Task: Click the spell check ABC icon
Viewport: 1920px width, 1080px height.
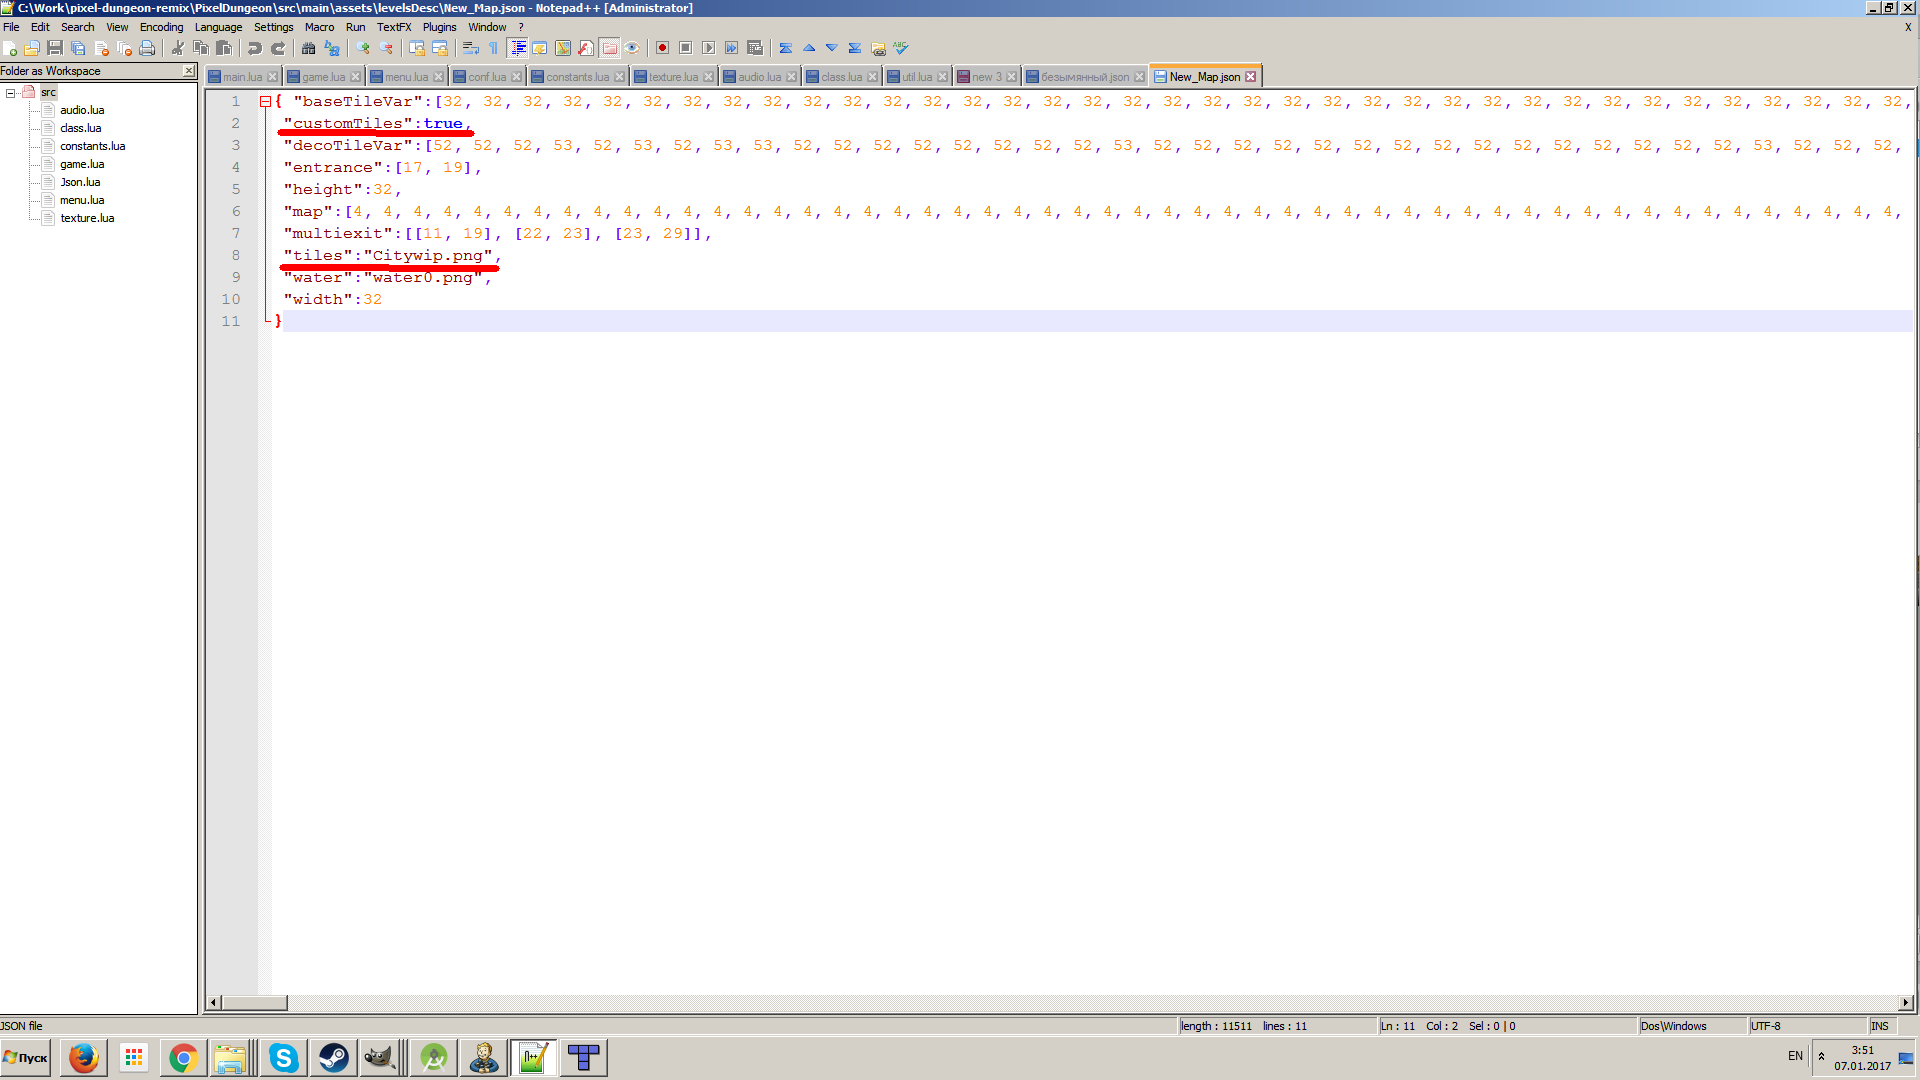Action: [901, 48]
